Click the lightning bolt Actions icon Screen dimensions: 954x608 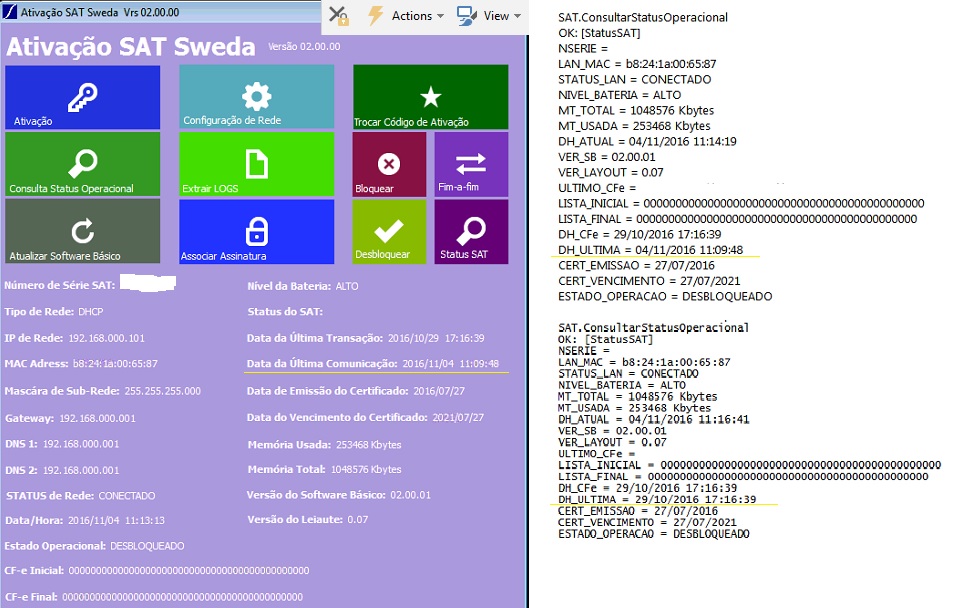[375, 15]
